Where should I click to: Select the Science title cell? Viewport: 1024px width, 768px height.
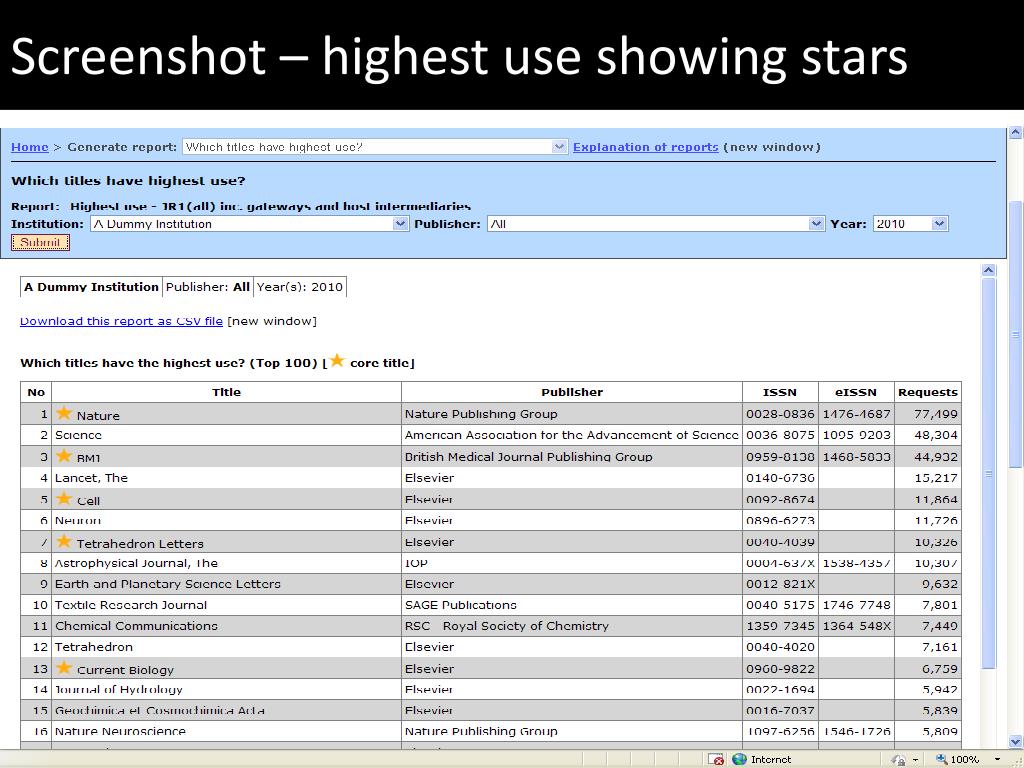coord(227,435)
